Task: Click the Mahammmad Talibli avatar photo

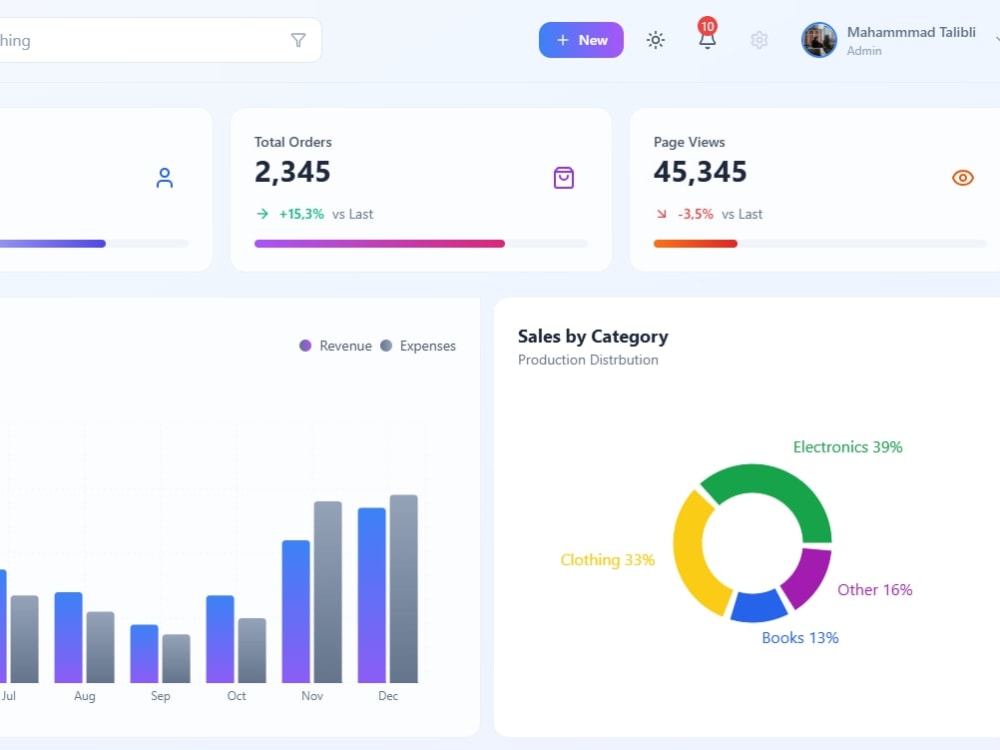Action: (x=819, y=40)
